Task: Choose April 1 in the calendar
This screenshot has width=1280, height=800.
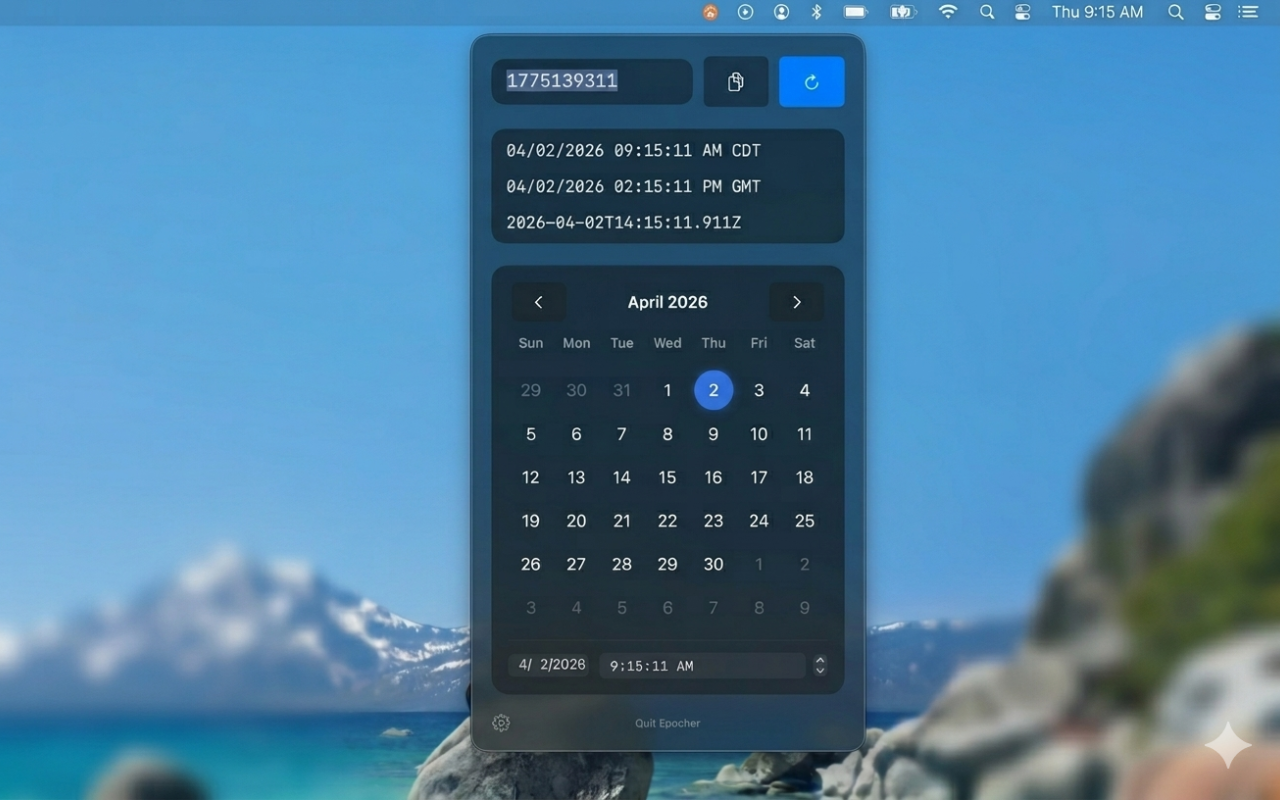Action: click(x=668, y=390)
